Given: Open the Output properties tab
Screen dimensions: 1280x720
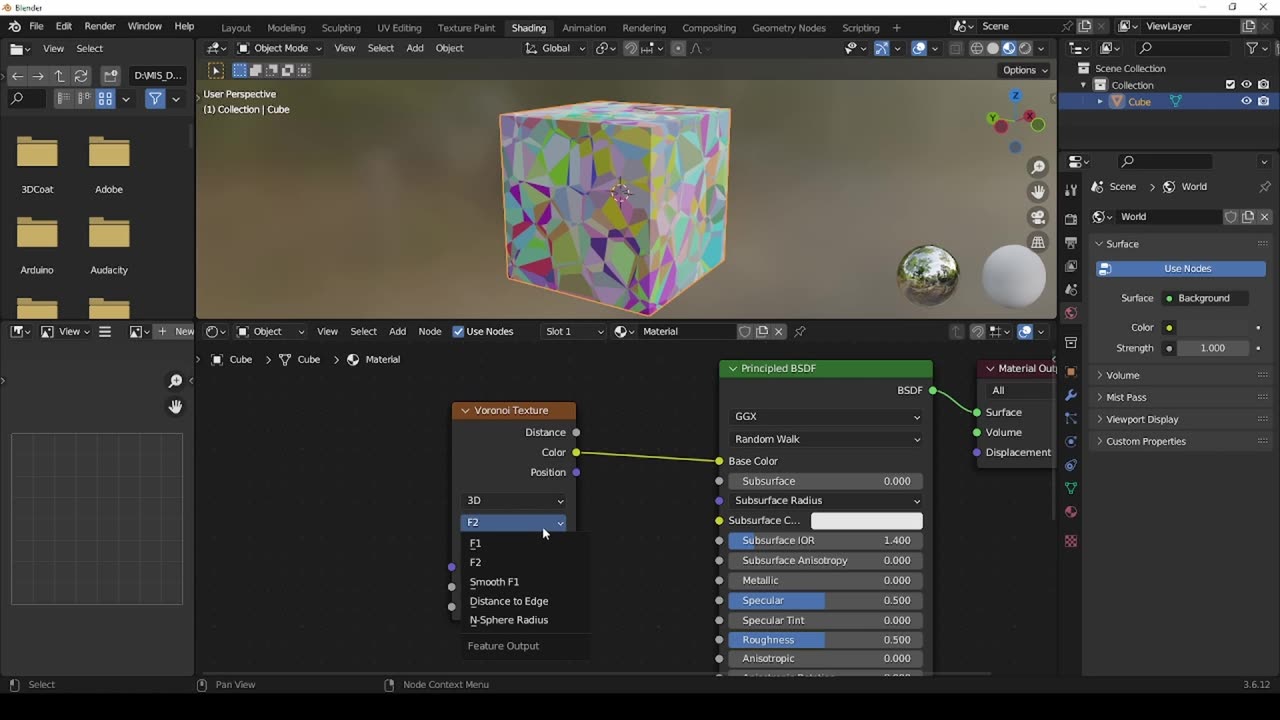Looking at the screenshot, I should click(x=1071, y=243).
